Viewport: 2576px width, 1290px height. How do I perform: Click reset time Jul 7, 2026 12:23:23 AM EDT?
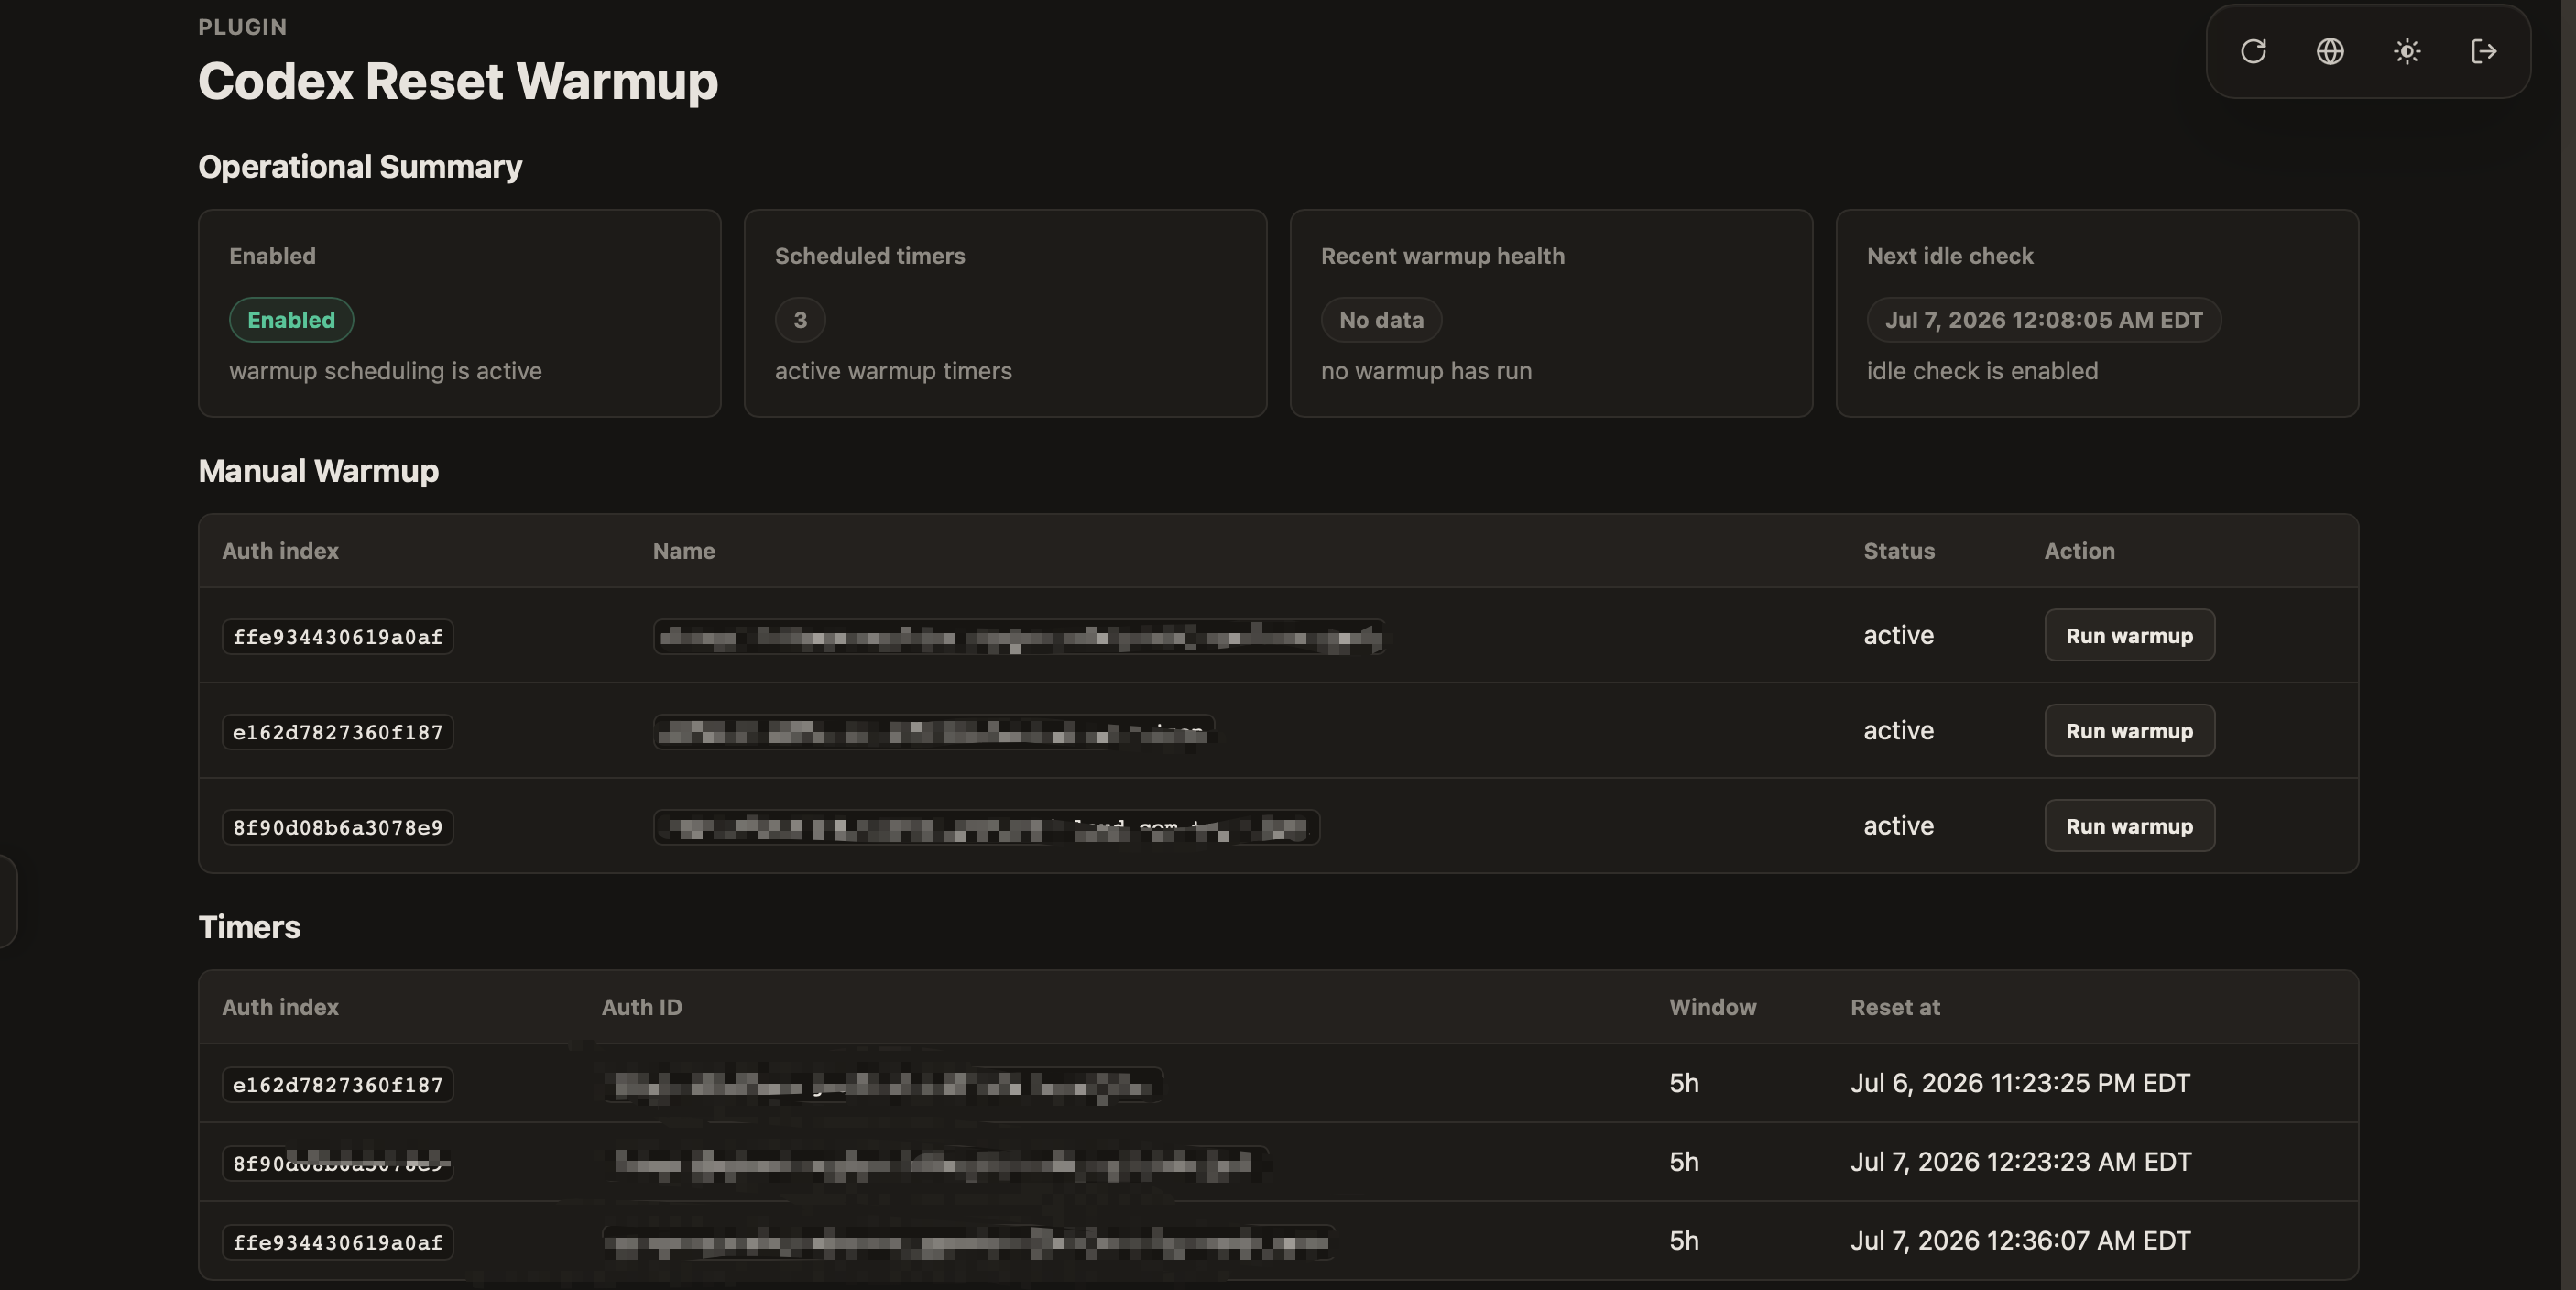(x=2020, y=1162)
